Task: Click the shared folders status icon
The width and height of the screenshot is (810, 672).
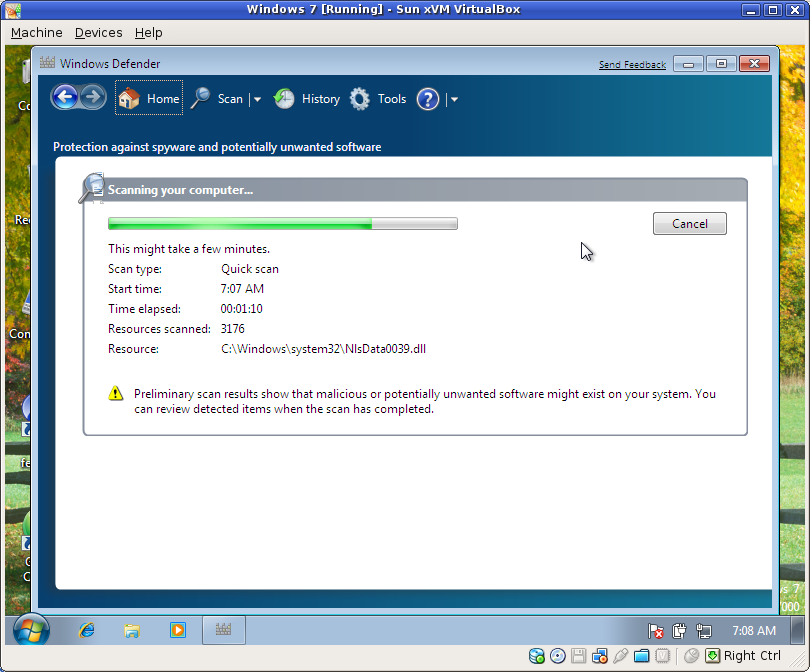Action: [x=643, y=656]
